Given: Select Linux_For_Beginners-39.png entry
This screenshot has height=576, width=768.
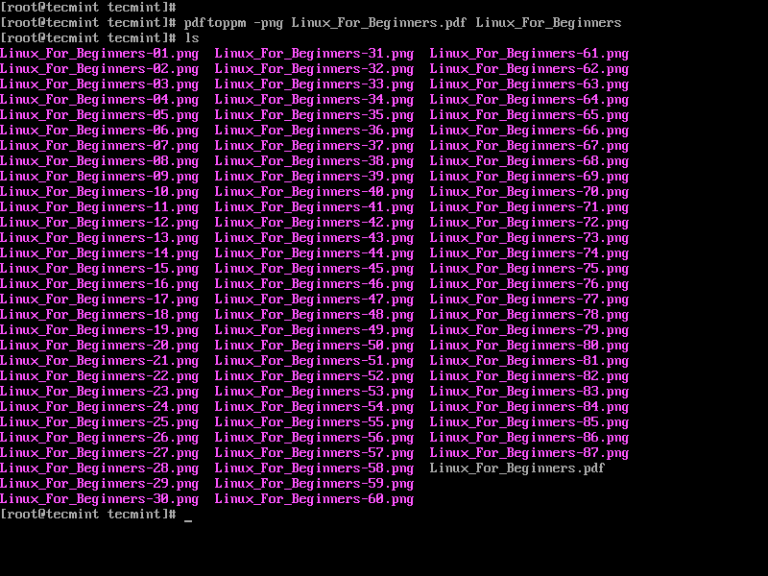Looking at the screenshot, I should pyautogui.click(x=314, y=177).
